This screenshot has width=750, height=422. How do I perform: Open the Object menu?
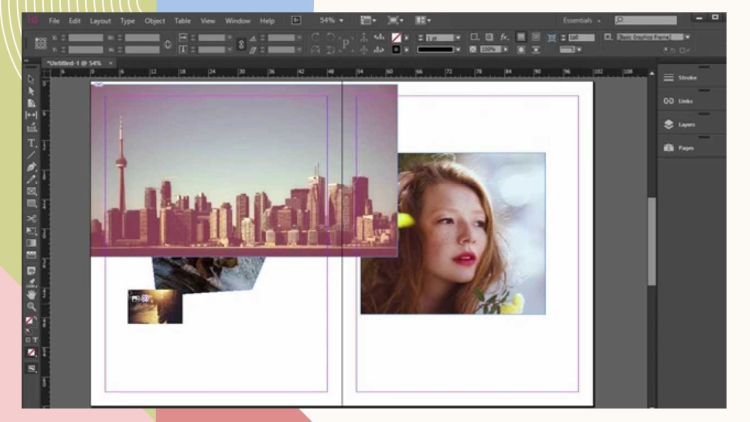pos(155,20)
